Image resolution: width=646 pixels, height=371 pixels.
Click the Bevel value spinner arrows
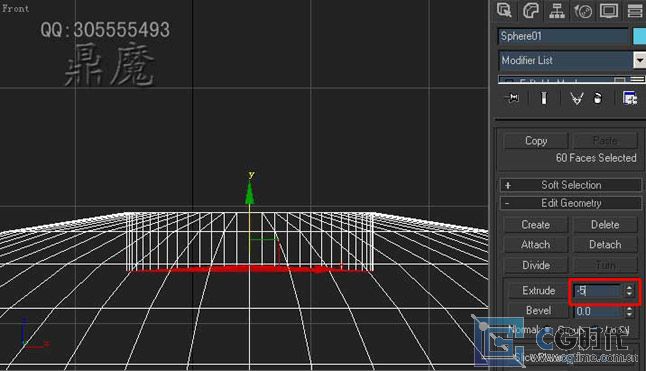click(629, 311)
